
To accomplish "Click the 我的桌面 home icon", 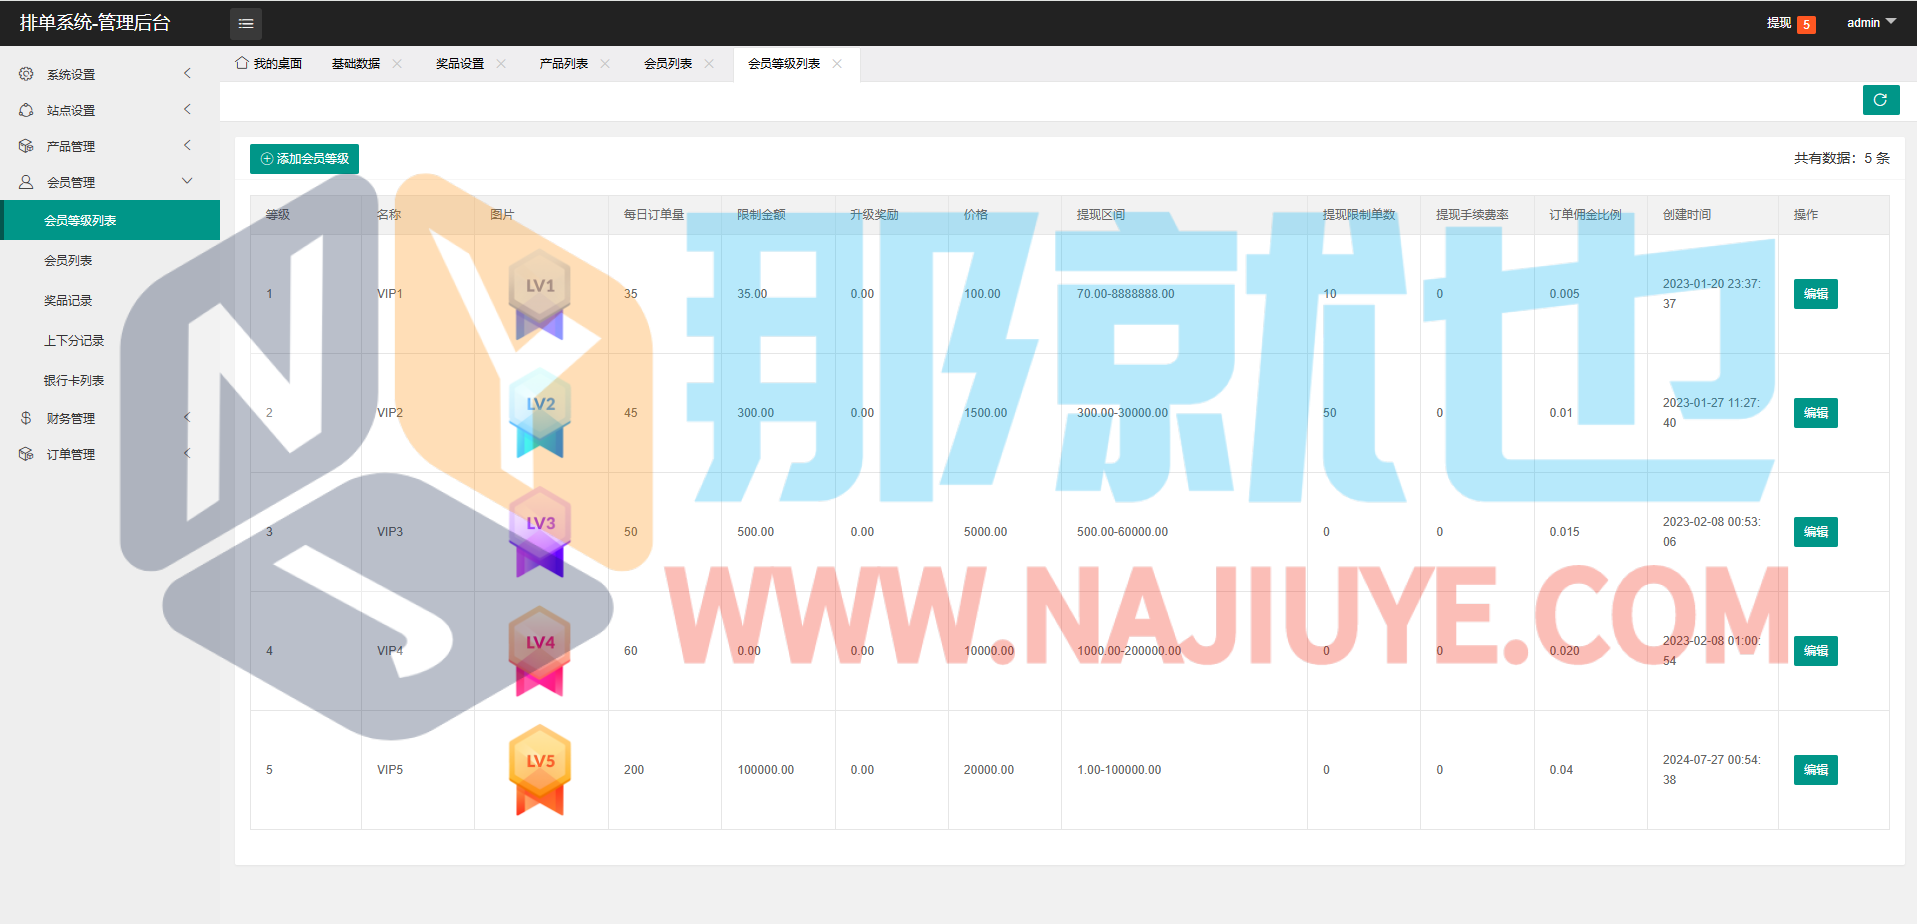I will click(242, 63).
